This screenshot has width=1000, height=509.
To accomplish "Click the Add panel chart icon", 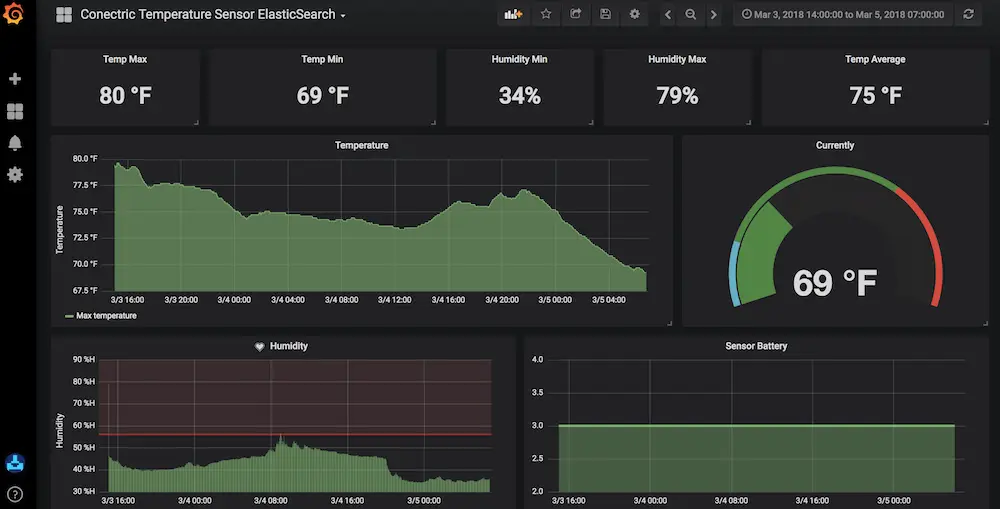I will [513, 14].
